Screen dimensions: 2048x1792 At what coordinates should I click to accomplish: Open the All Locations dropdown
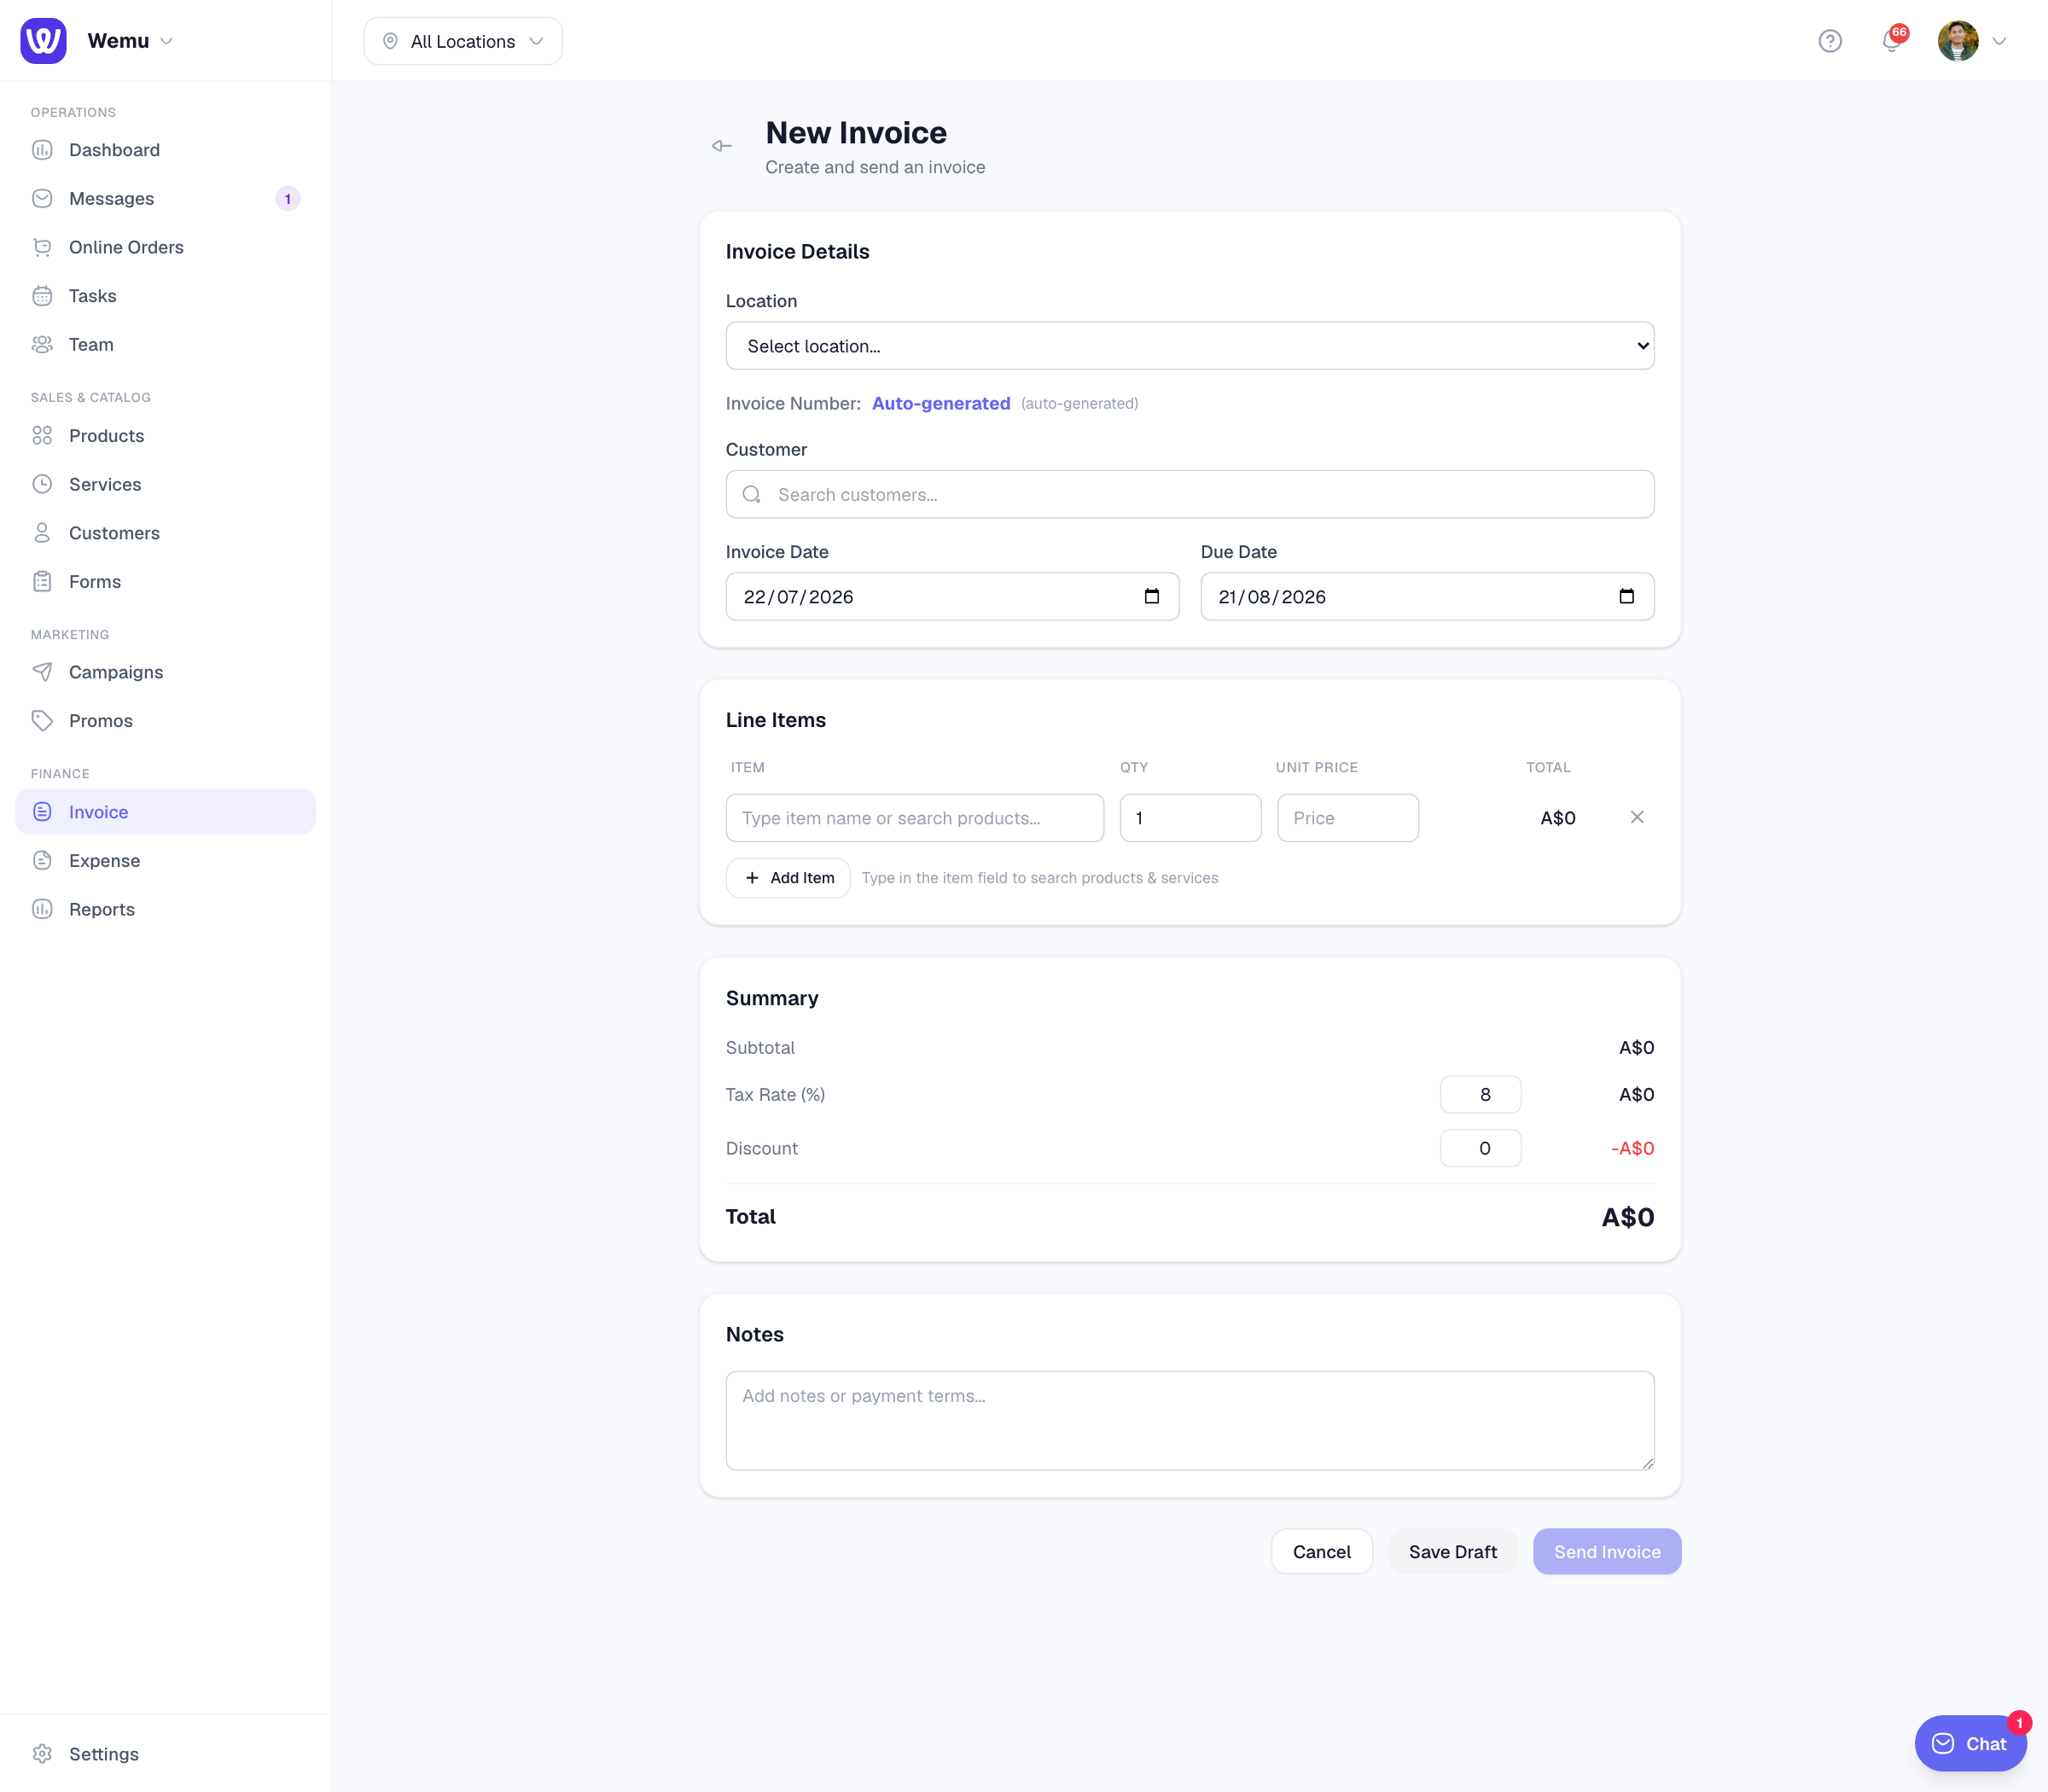click(463, 41)
